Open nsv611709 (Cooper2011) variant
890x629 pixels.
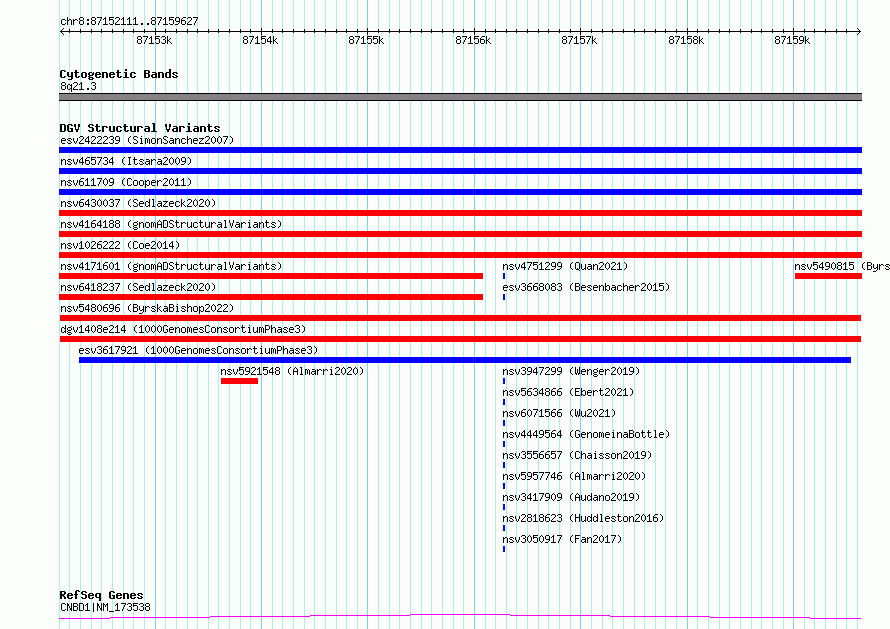pyautogui.click(x=126, y=182)
